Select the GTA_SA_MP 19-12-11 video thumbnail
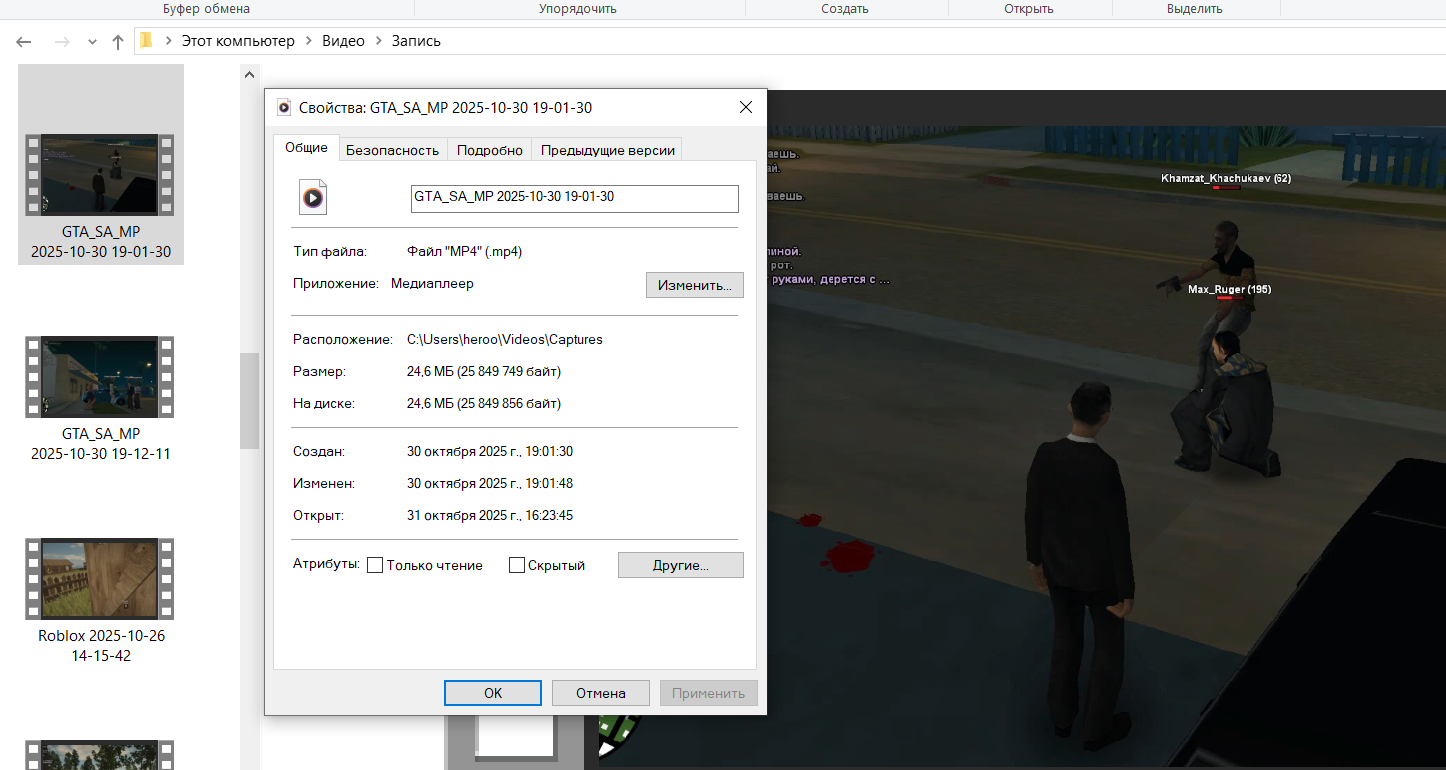Screen dimensions: 1446x770 point(100,377)
